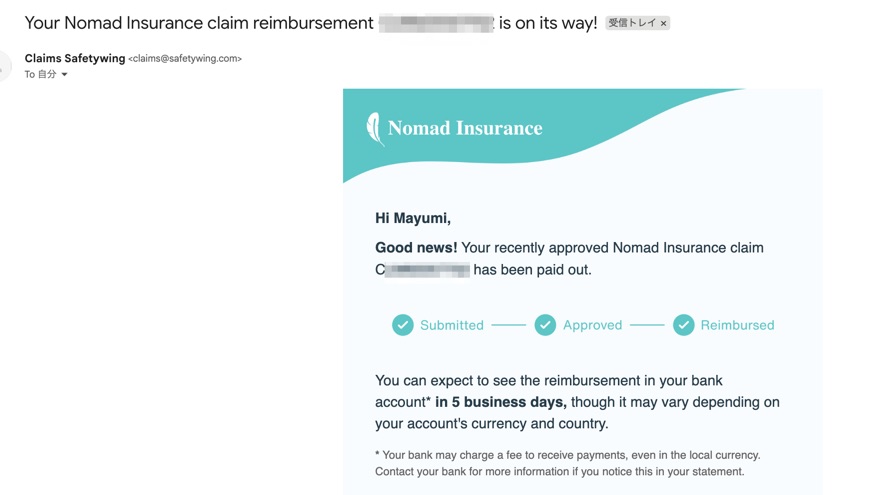Click the Approved step label

pos(592,325)
